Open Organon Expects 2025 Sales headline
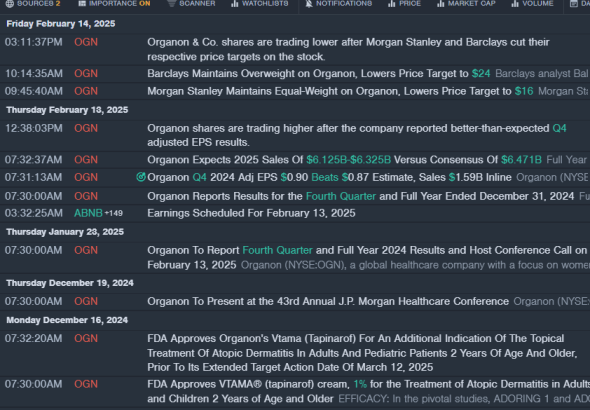 (x=344, y=160)
